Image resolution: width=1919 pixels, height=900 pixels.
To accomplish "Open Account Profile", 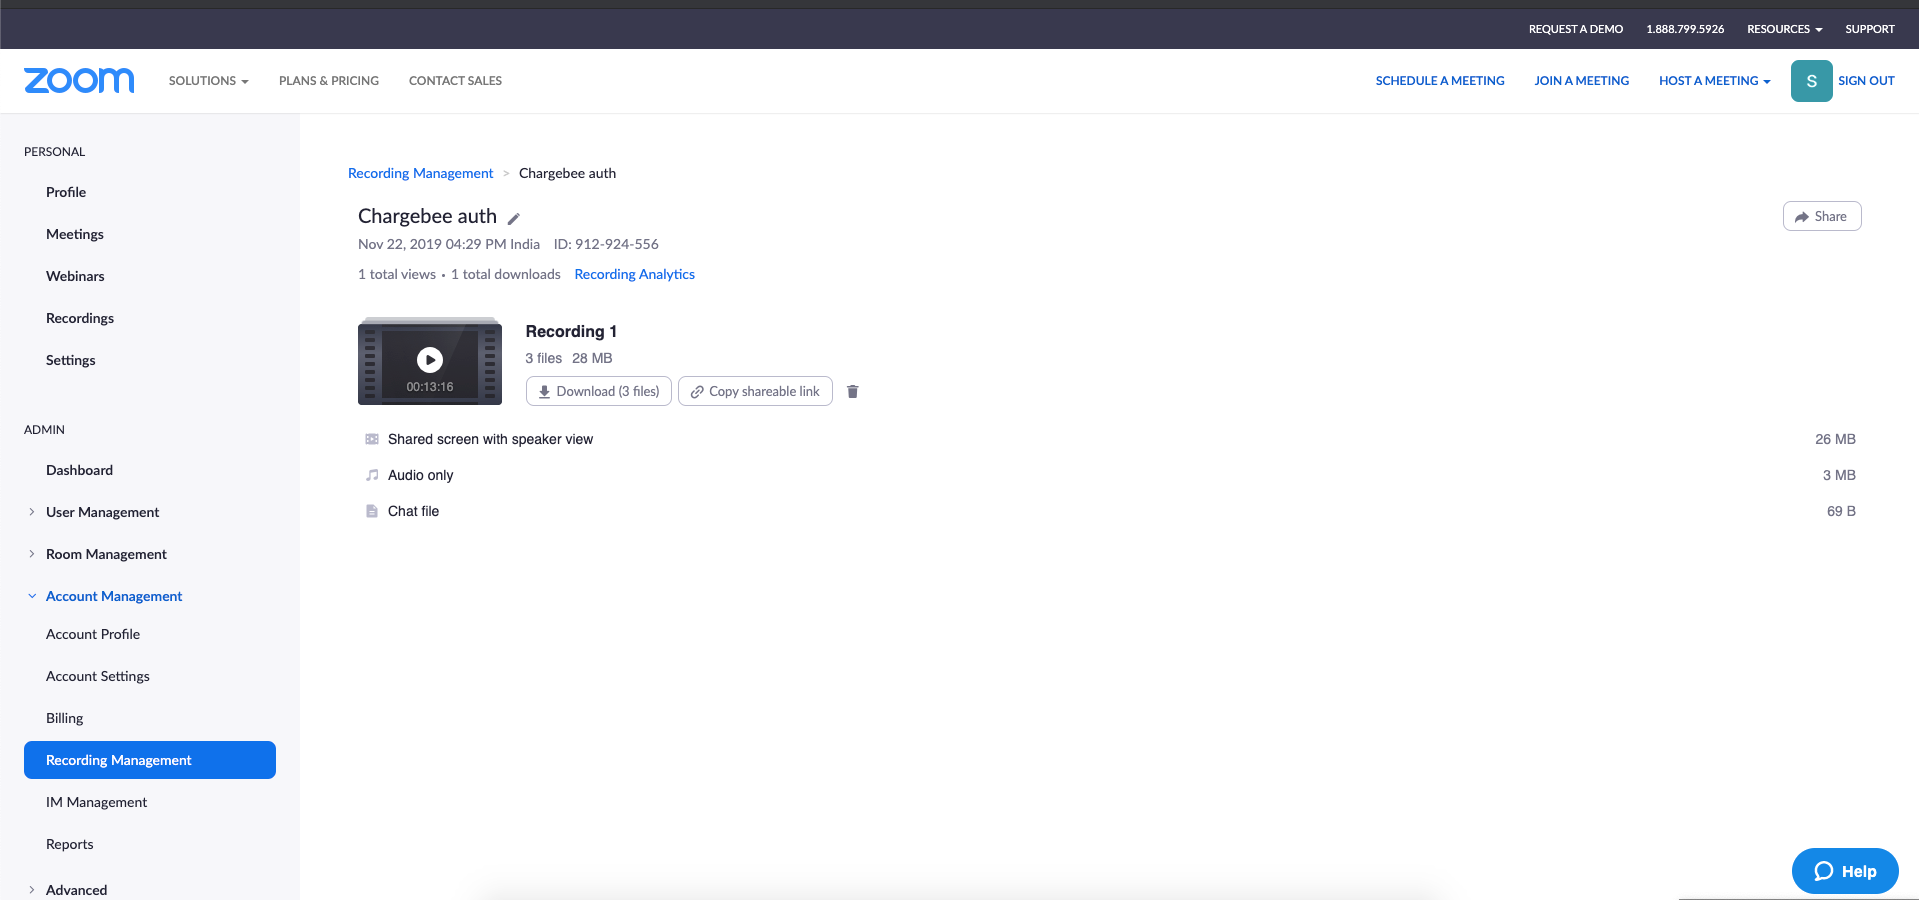I will (93, 634).
